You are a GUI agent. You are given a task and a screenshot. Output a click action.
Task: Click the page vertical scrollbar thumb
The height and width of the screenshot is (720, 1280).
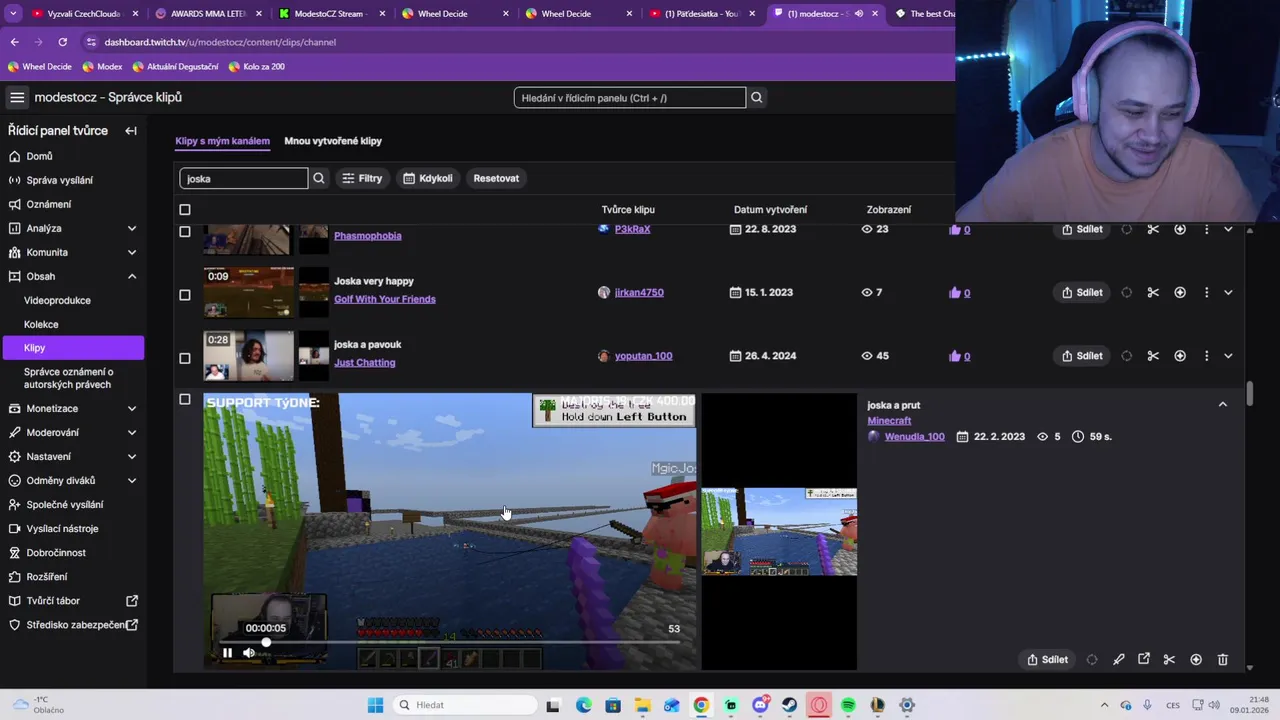pyautogui.click(x=1250, y=394)
